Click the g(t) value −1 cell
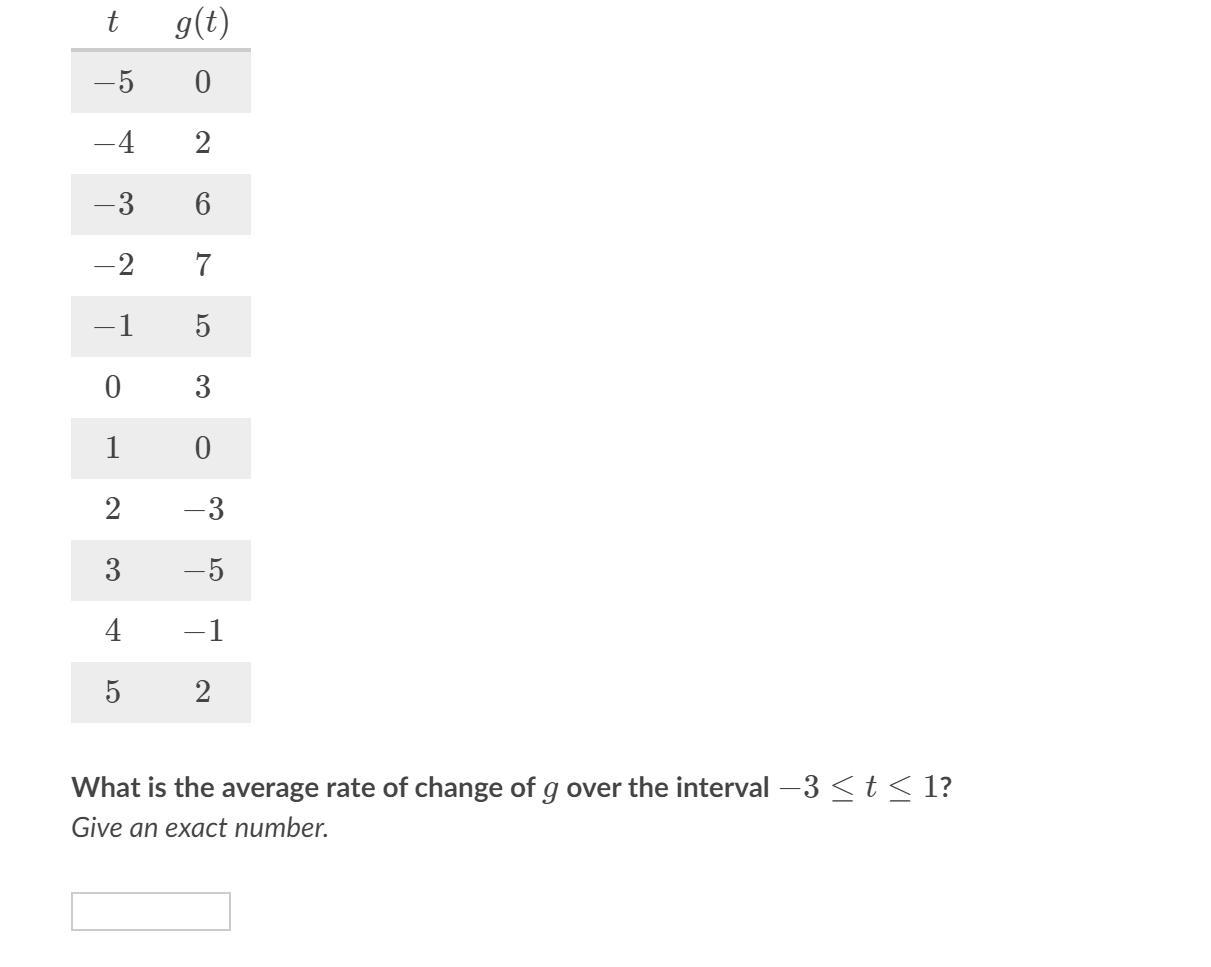Image resolution: width=1211 pixels, height=967 pixels. [x=202, y=631]
